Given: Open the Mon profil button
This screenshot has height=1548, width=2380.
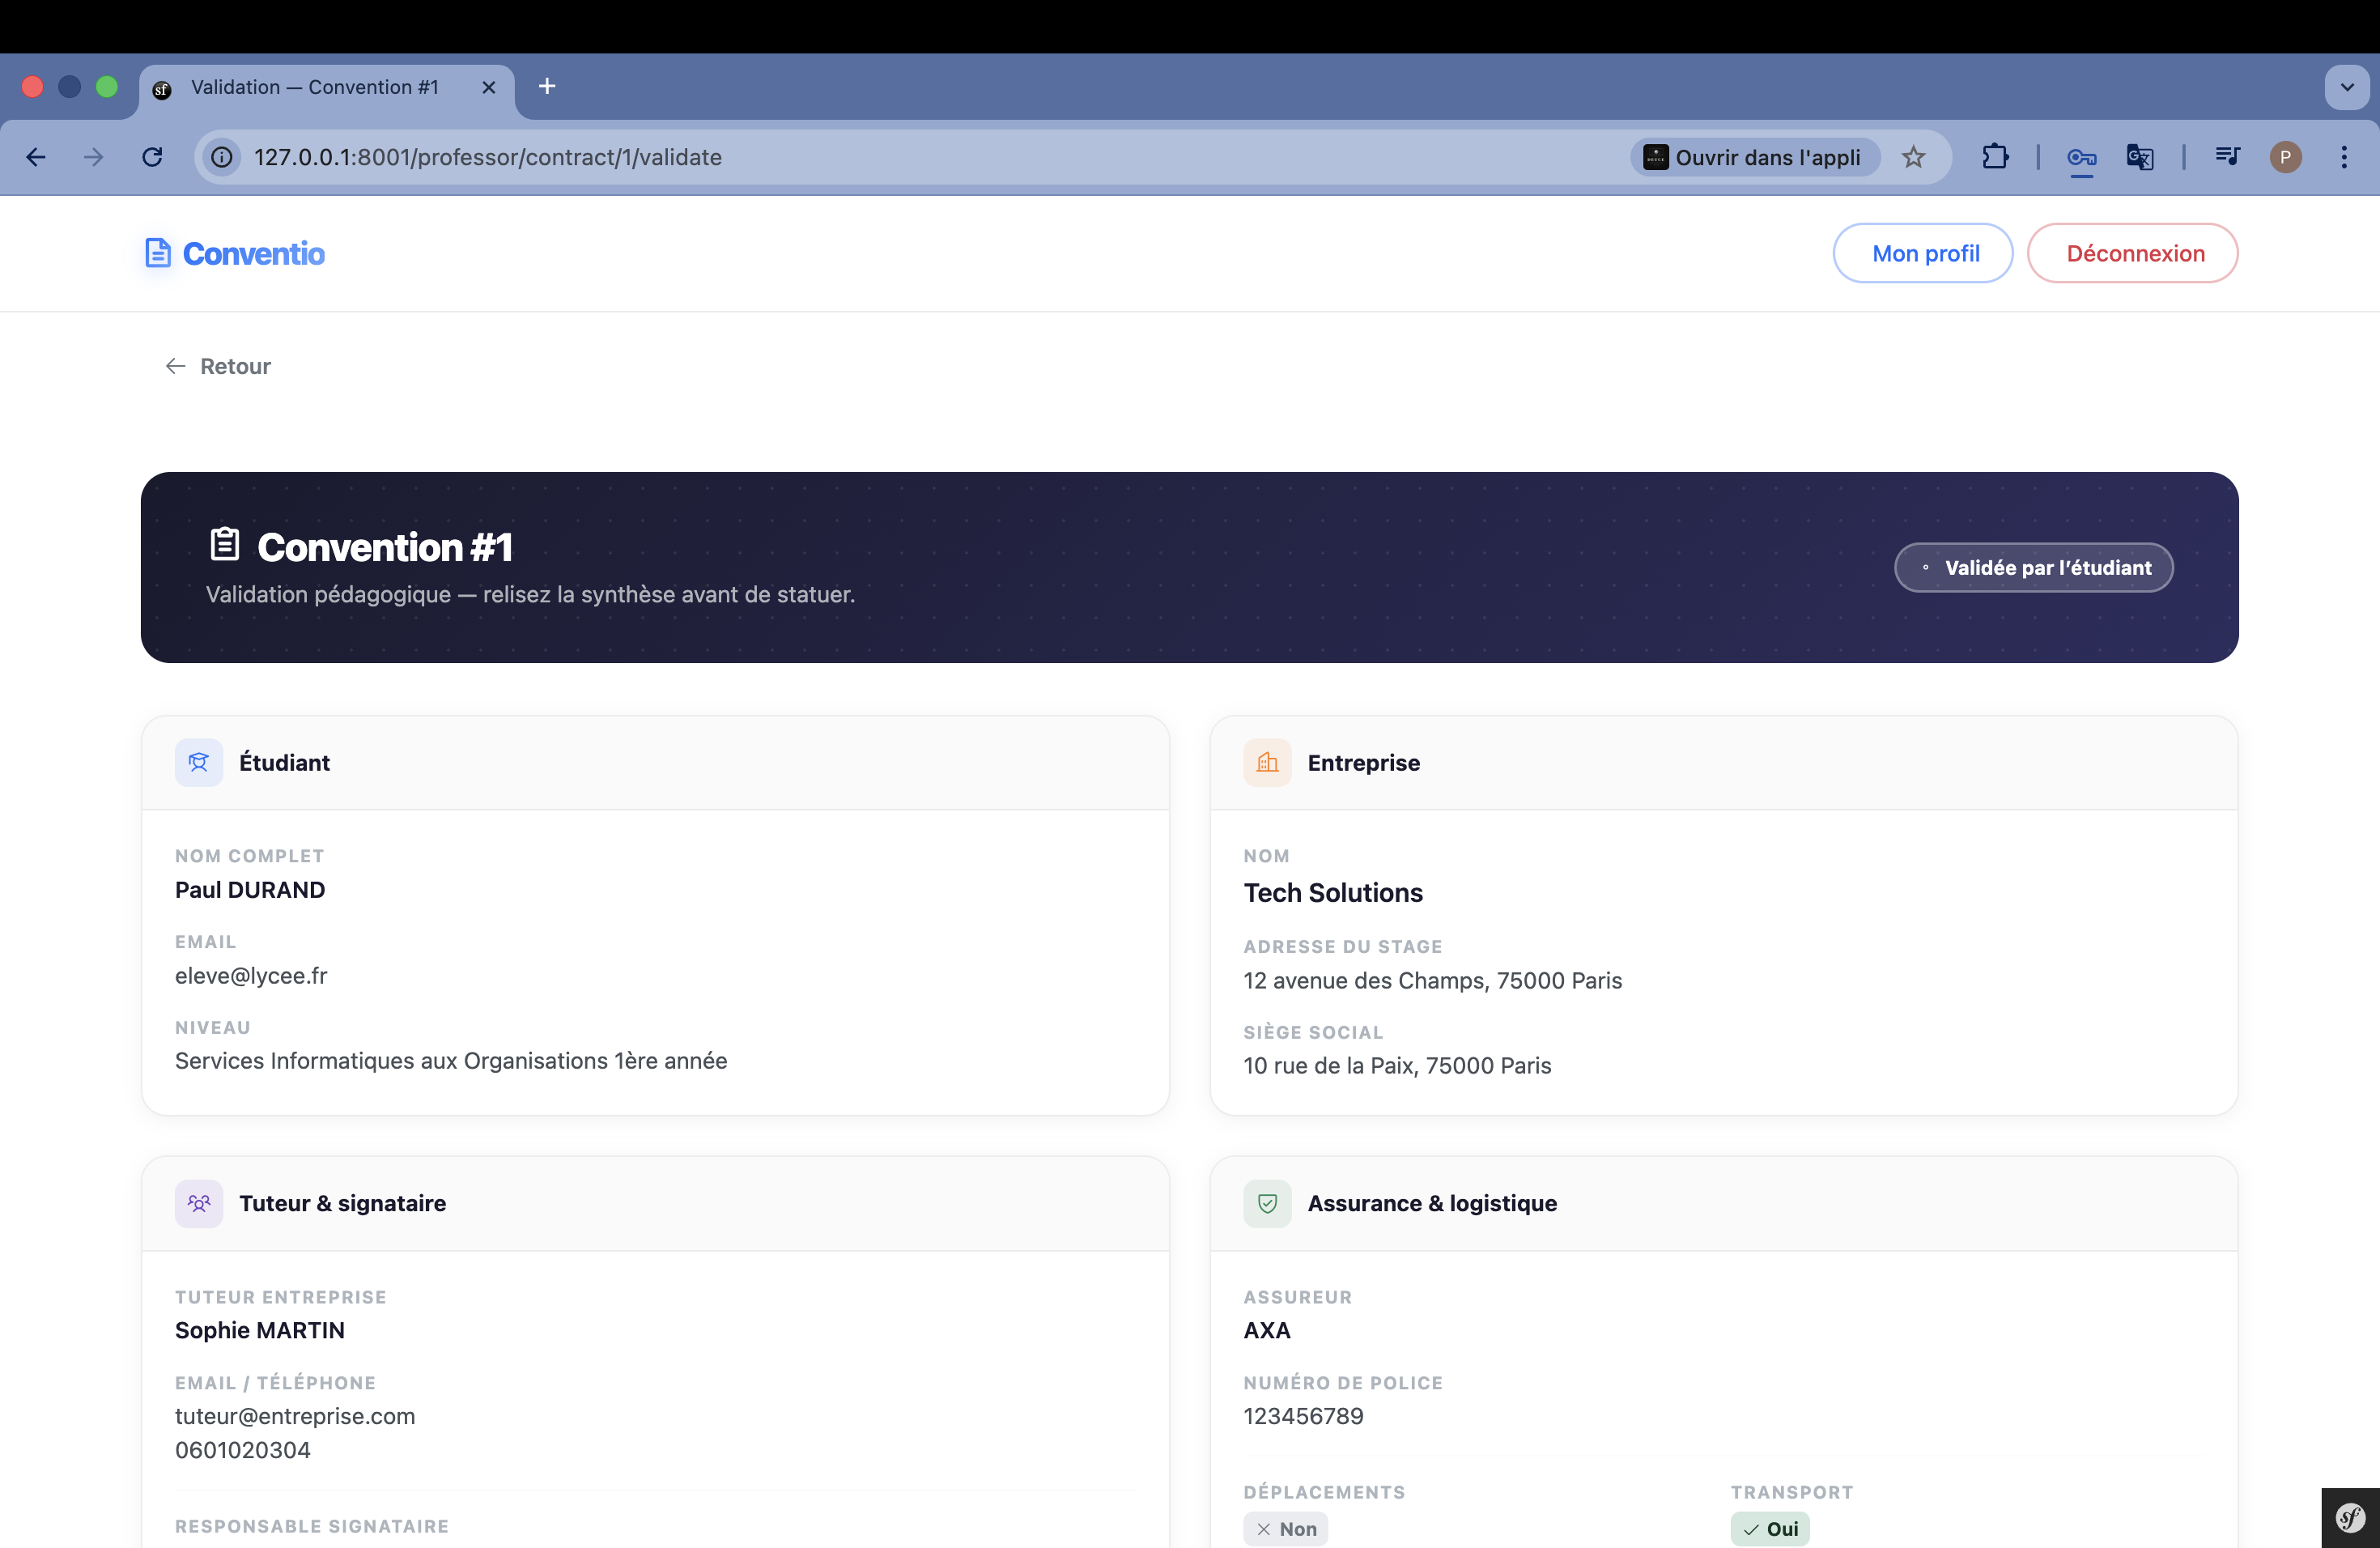Looking at the screenshot, I should (1924, 254).
